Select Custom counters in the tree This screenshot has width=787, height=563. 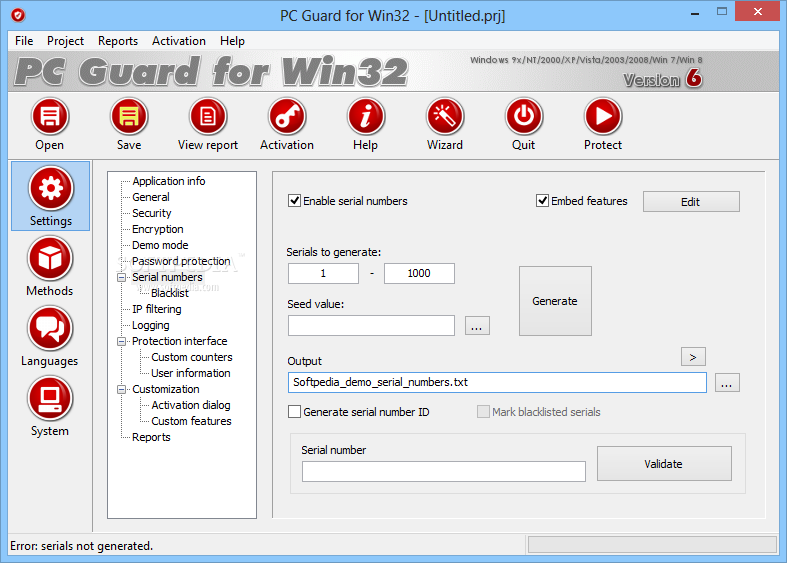point(192,357)
